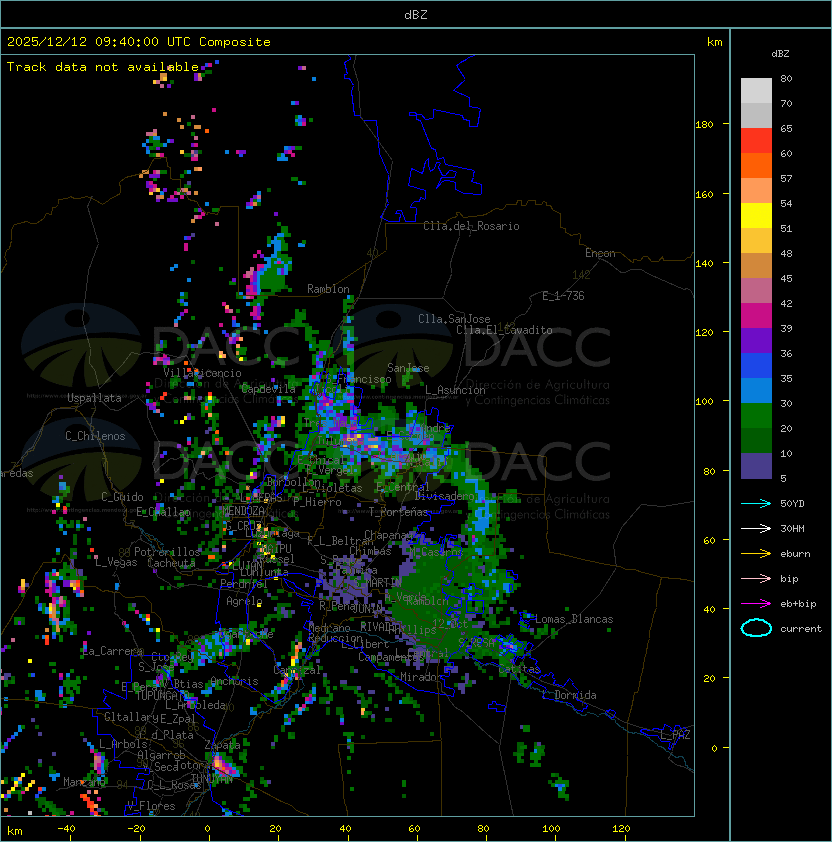This screenshot has height=842, width=832.
Task: Click the 'Uspallata' map label
Action: click(94, 398)
